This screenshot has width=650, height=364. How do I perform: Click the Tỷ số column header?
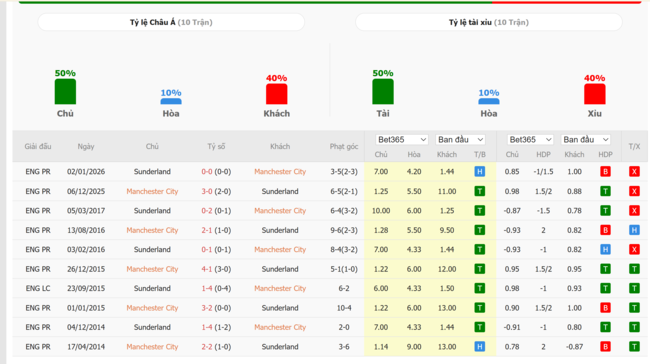(216, 146)
